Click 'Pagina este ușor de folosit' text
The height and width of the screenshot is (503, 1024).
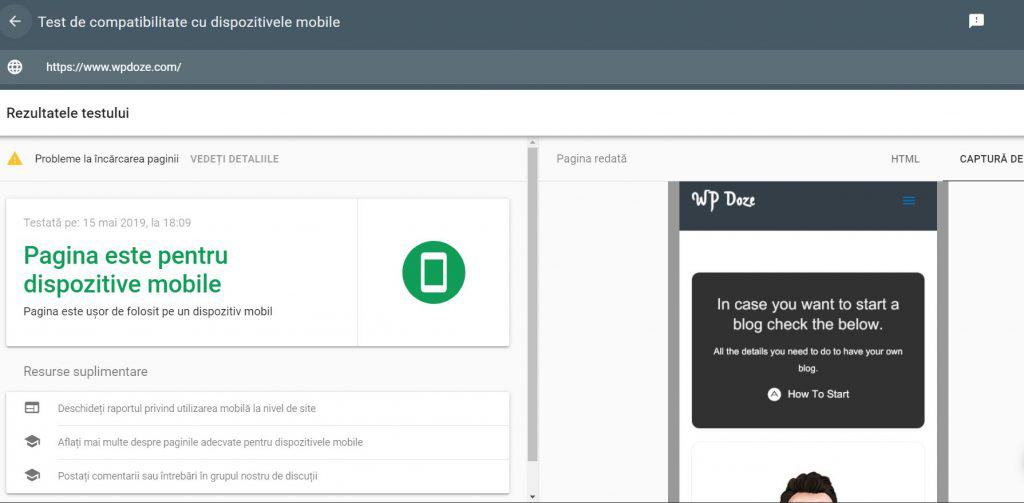[148, 312]
